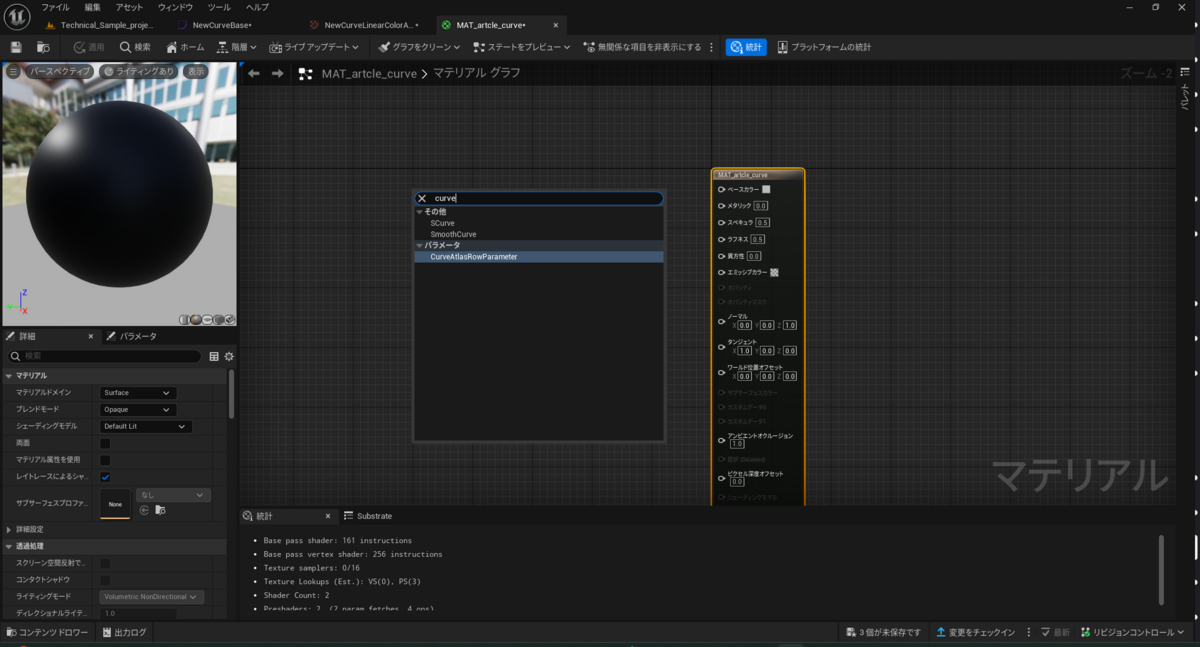Image resolution: width=1200 pixels, height=647 pixels.
Task: Select CurveAtlasRowParameter from search results
Action: click(x=474, y=257)
